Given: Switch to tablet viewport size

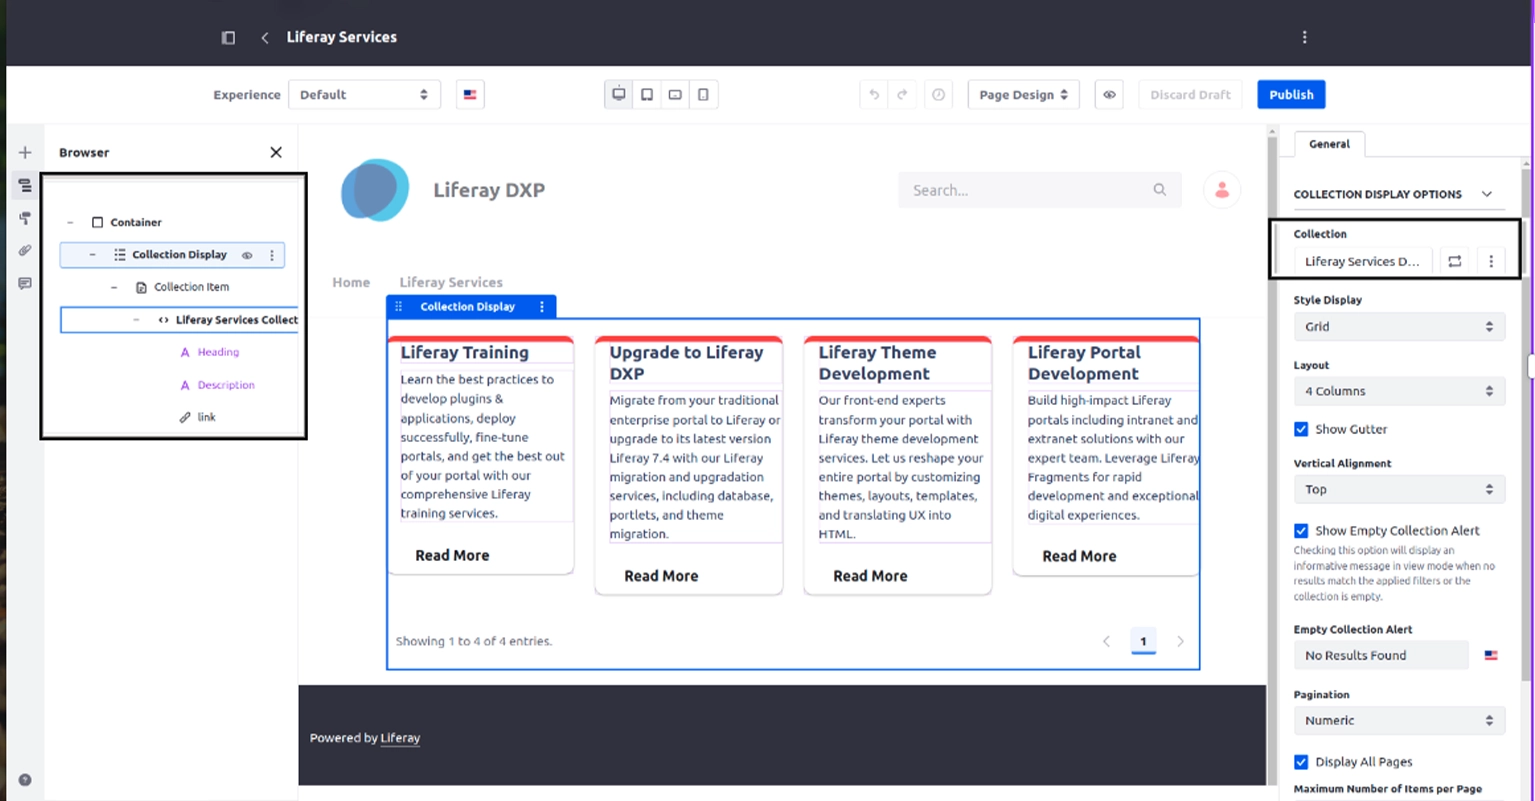Looking at the screenshot, I should [647, 95].
